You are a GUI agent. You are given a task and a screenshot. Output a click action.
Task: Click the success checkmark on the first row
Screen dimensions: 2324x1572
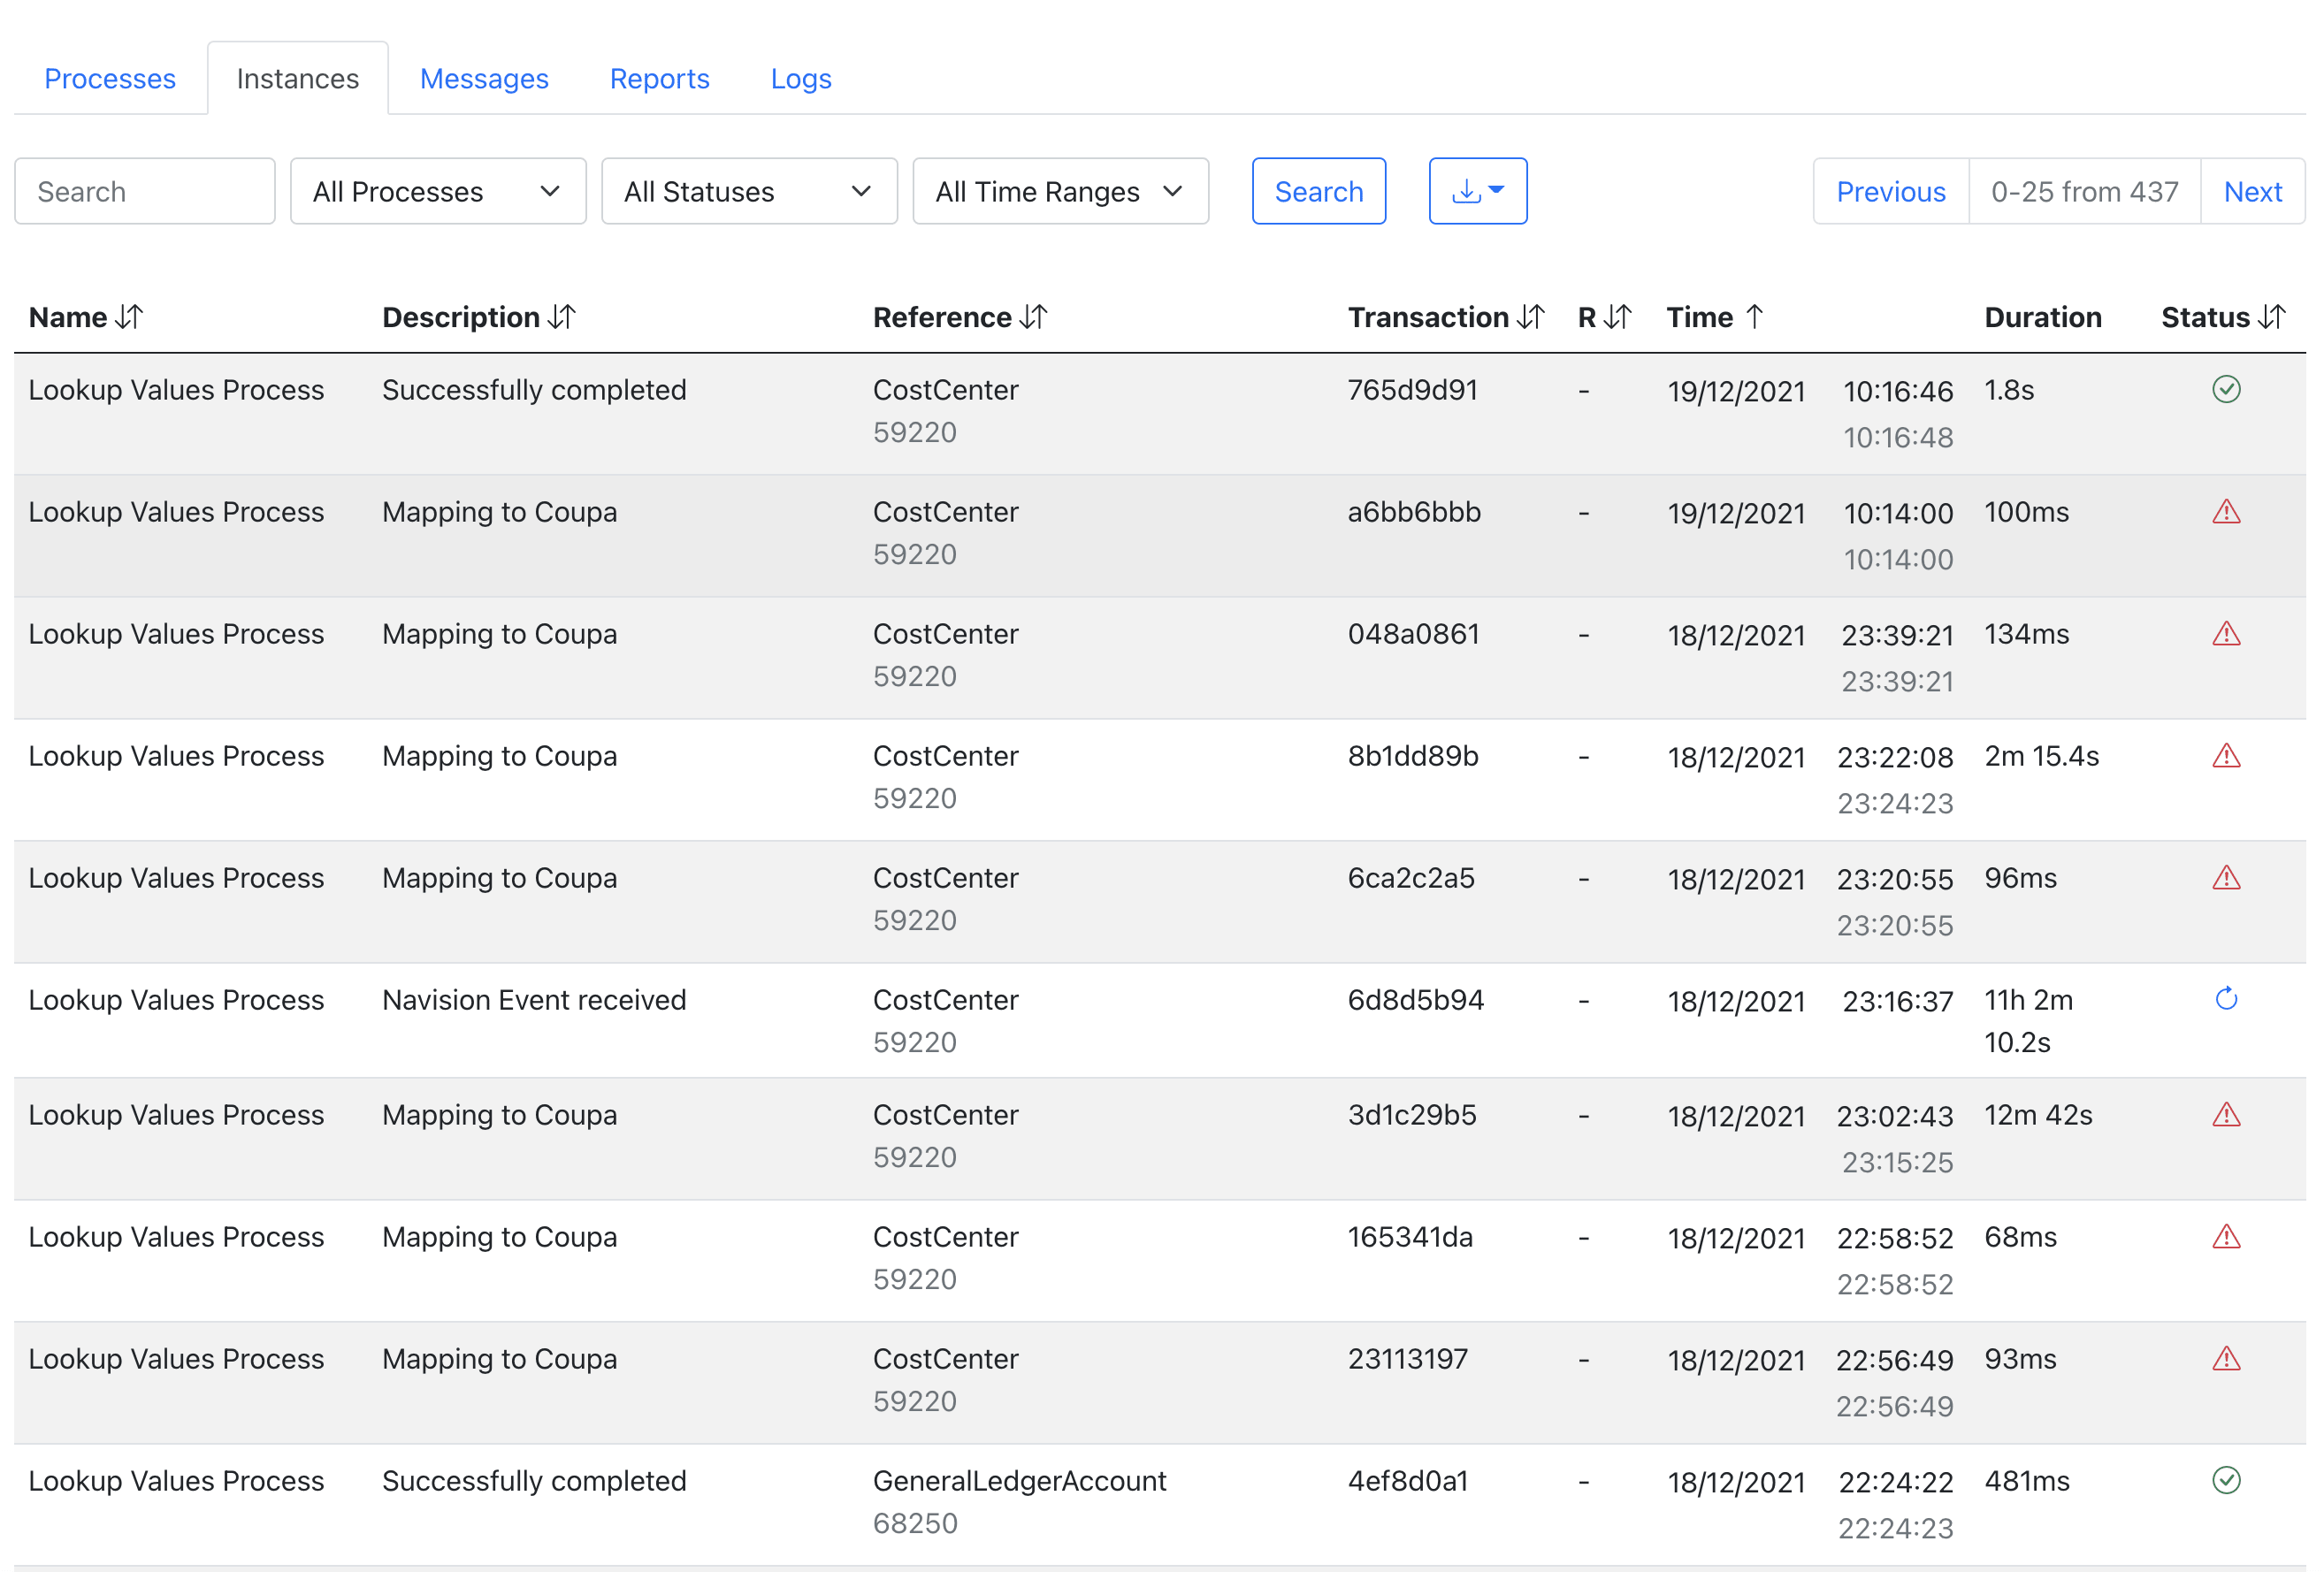[x=2226, y=390]
